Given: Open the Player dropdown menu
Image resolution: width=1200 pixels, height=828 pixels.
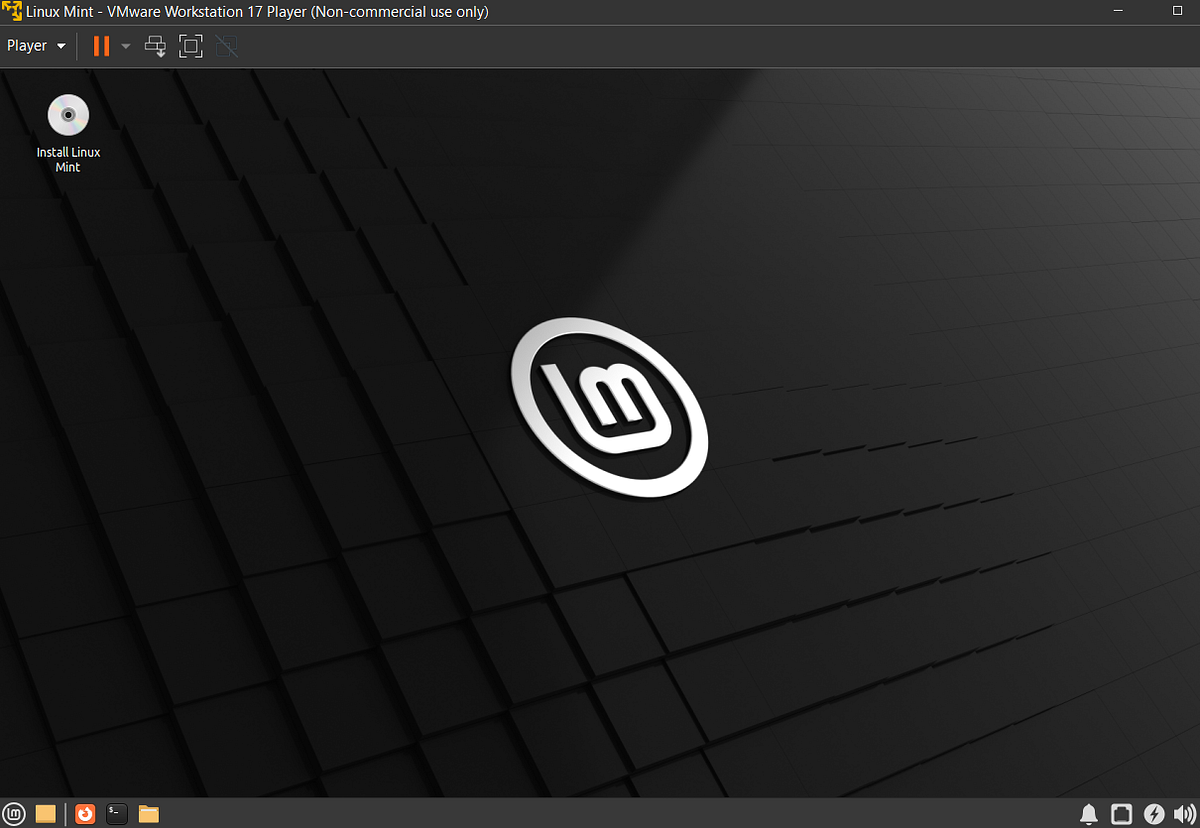Looking at the screenshot, I should point(36,46).
